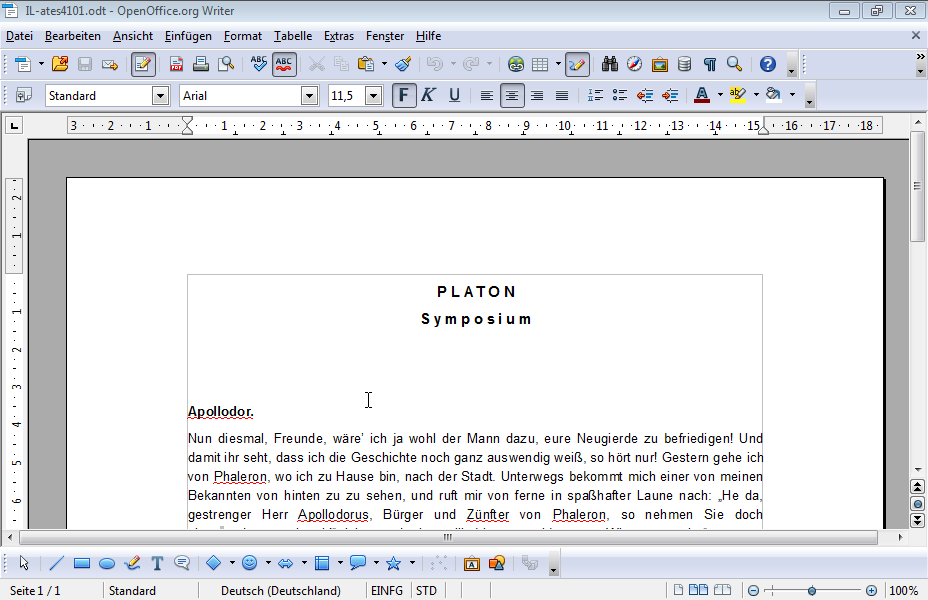Open the Einfügen menu
This screenshot has height=600, width=928.
coord(188,36)
